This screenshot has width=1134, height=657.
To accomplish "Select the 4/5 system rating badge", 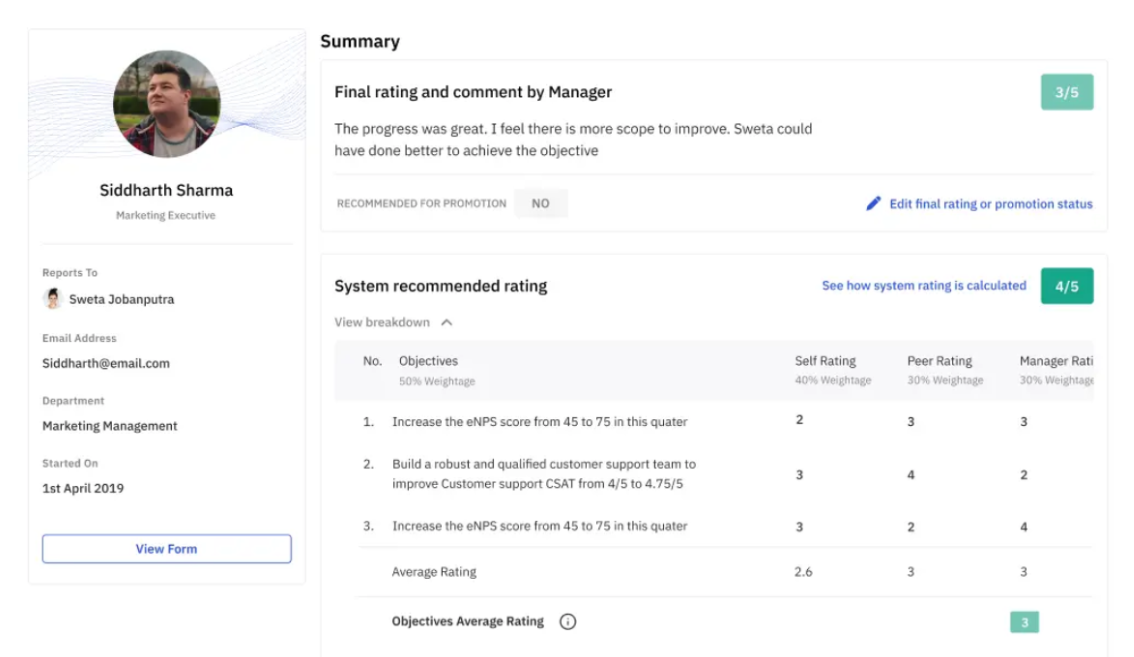I will (x=1067, y=286).
